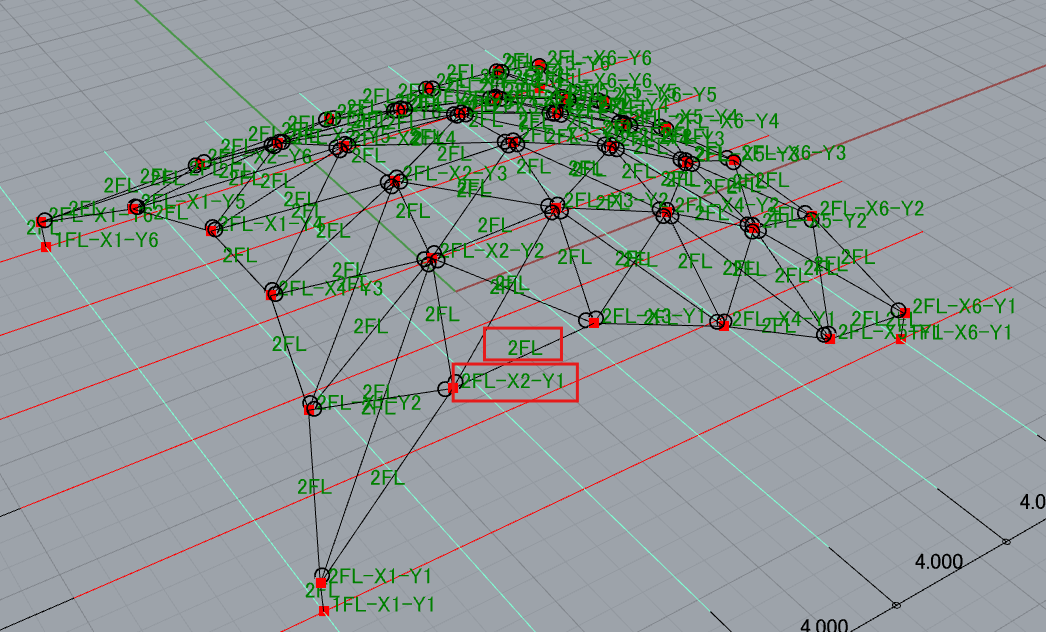Select the red point left of 1FL-X1-Y6
The image size is (1046, 632).
(46, 246)
